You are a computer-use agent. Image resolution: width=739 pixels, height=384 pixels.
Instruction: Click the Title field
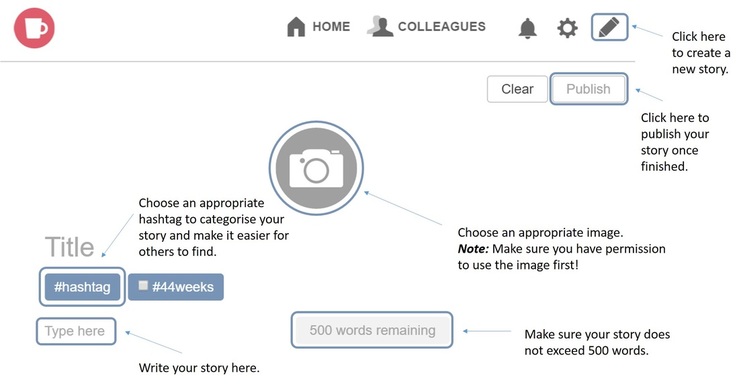[70, 247]
